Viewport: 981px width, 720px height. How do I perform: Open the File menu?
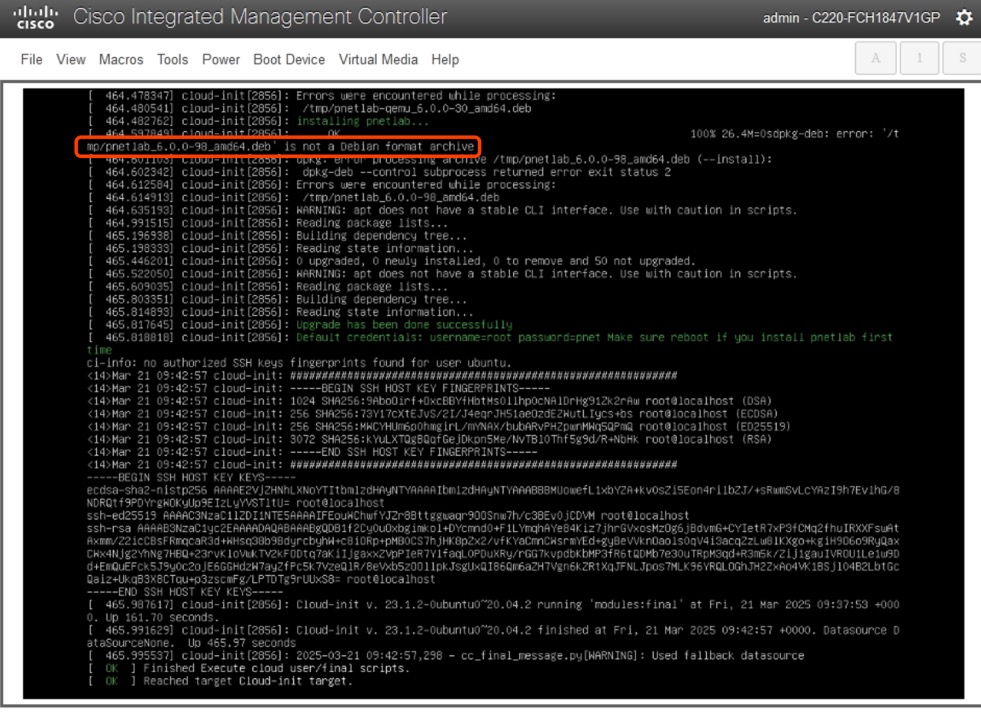pos(32,60)
